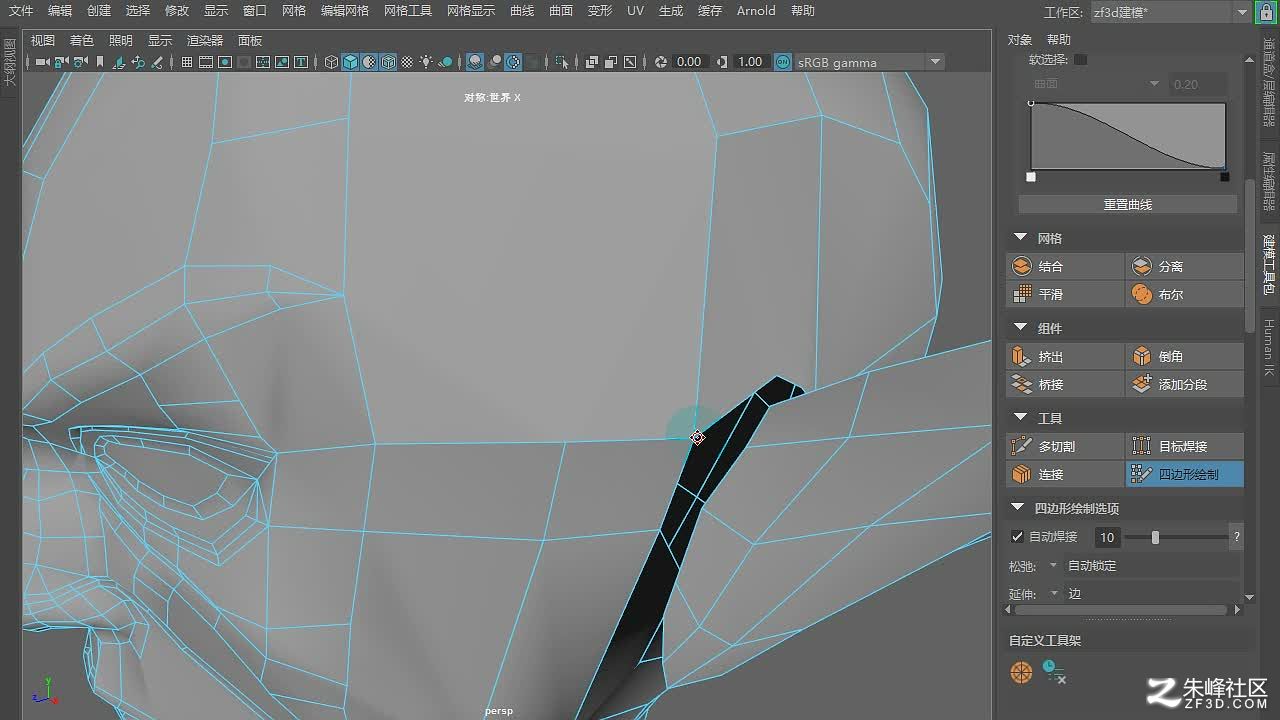Click the Use All Lights bulb icon
Image resolution: width=1280 pixels, height=720 pixels.
pos(426,62)
